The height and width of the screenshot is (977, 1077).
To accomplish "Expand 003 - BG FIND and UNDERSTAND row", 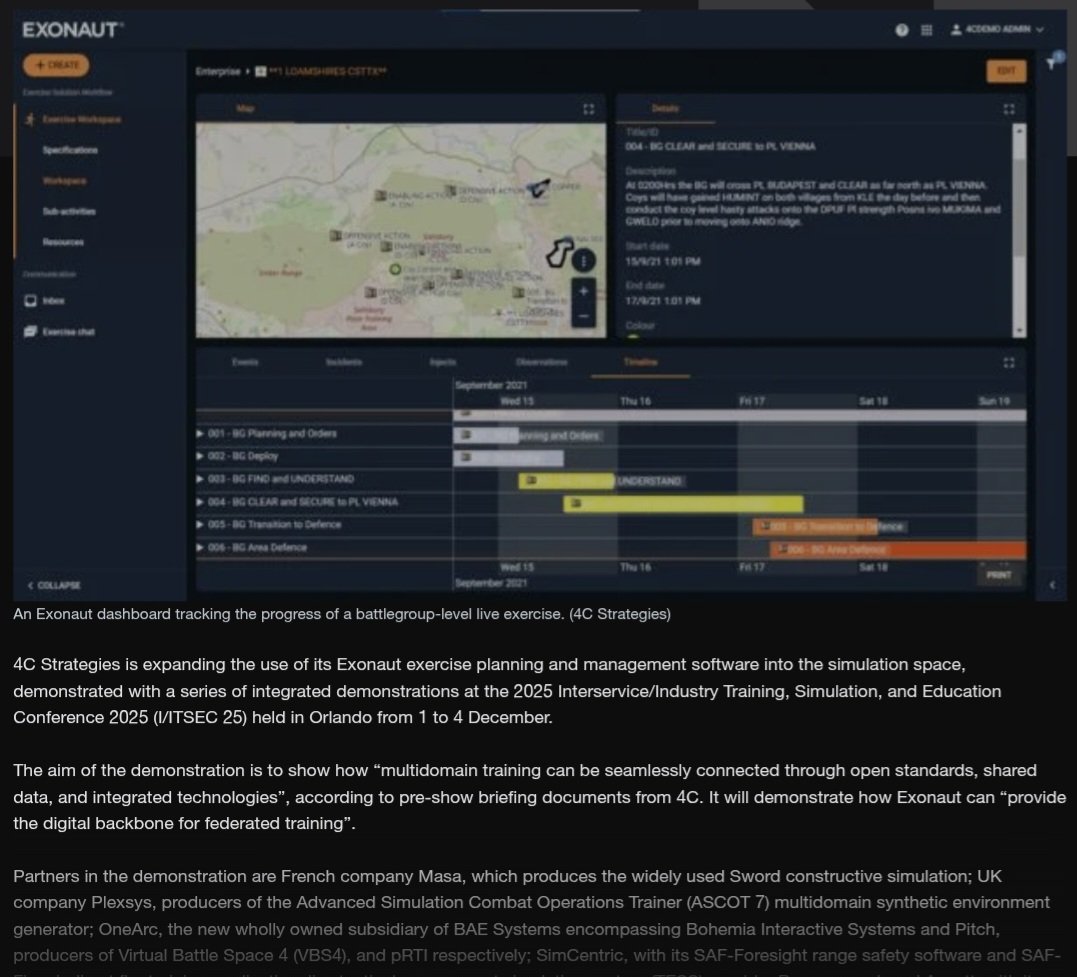I will click(x=200, y=479).
